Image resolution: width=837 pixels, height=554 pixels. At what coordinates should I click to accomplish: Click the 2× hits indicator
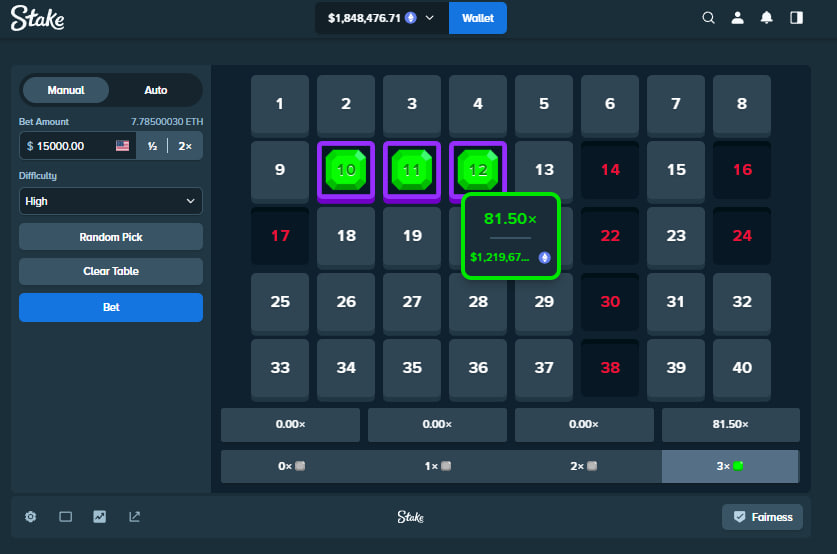coord(583,466)
